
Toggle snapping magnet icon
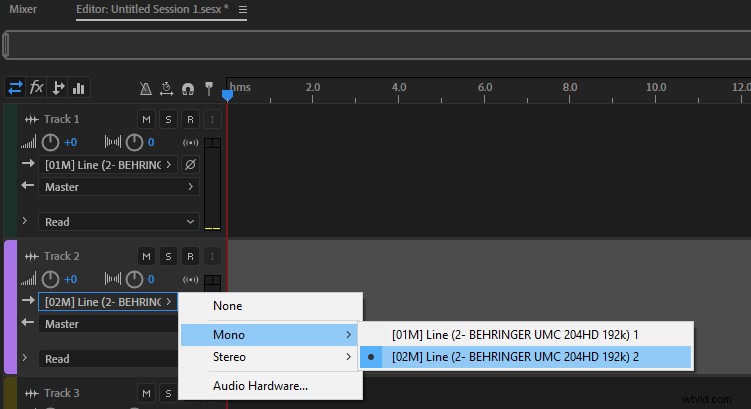point(188,89)
